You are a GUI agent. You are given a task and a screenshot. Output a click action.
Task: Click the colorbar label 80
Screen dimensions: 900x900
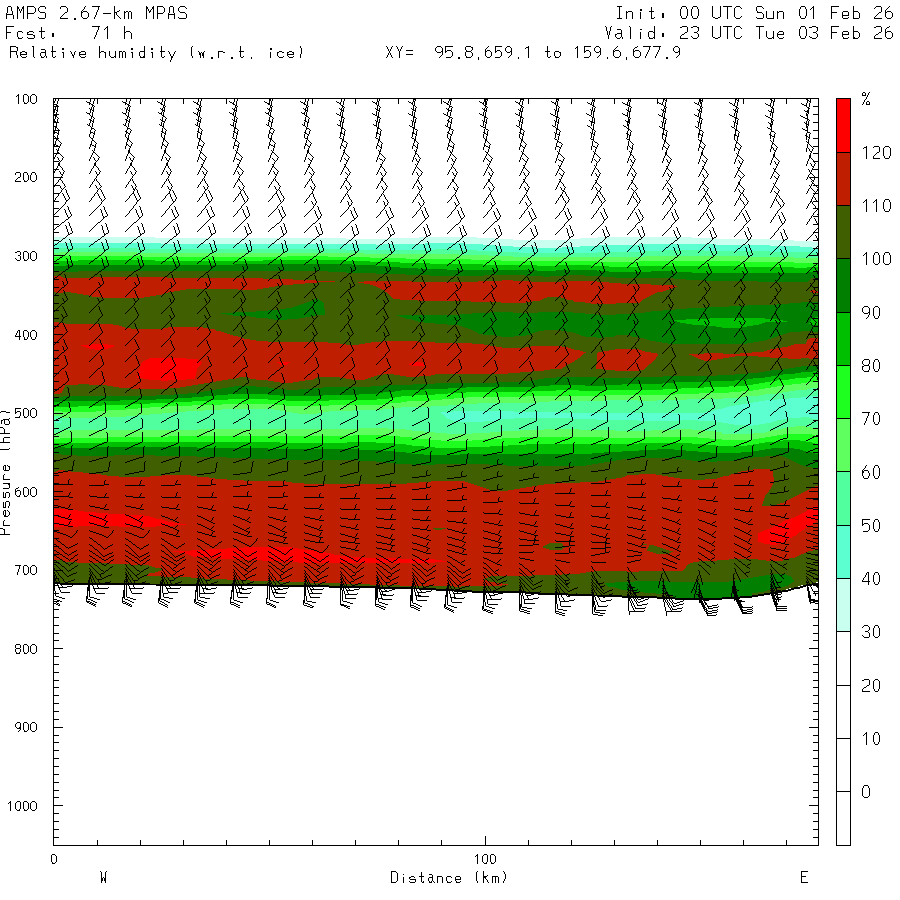(871, 366)
